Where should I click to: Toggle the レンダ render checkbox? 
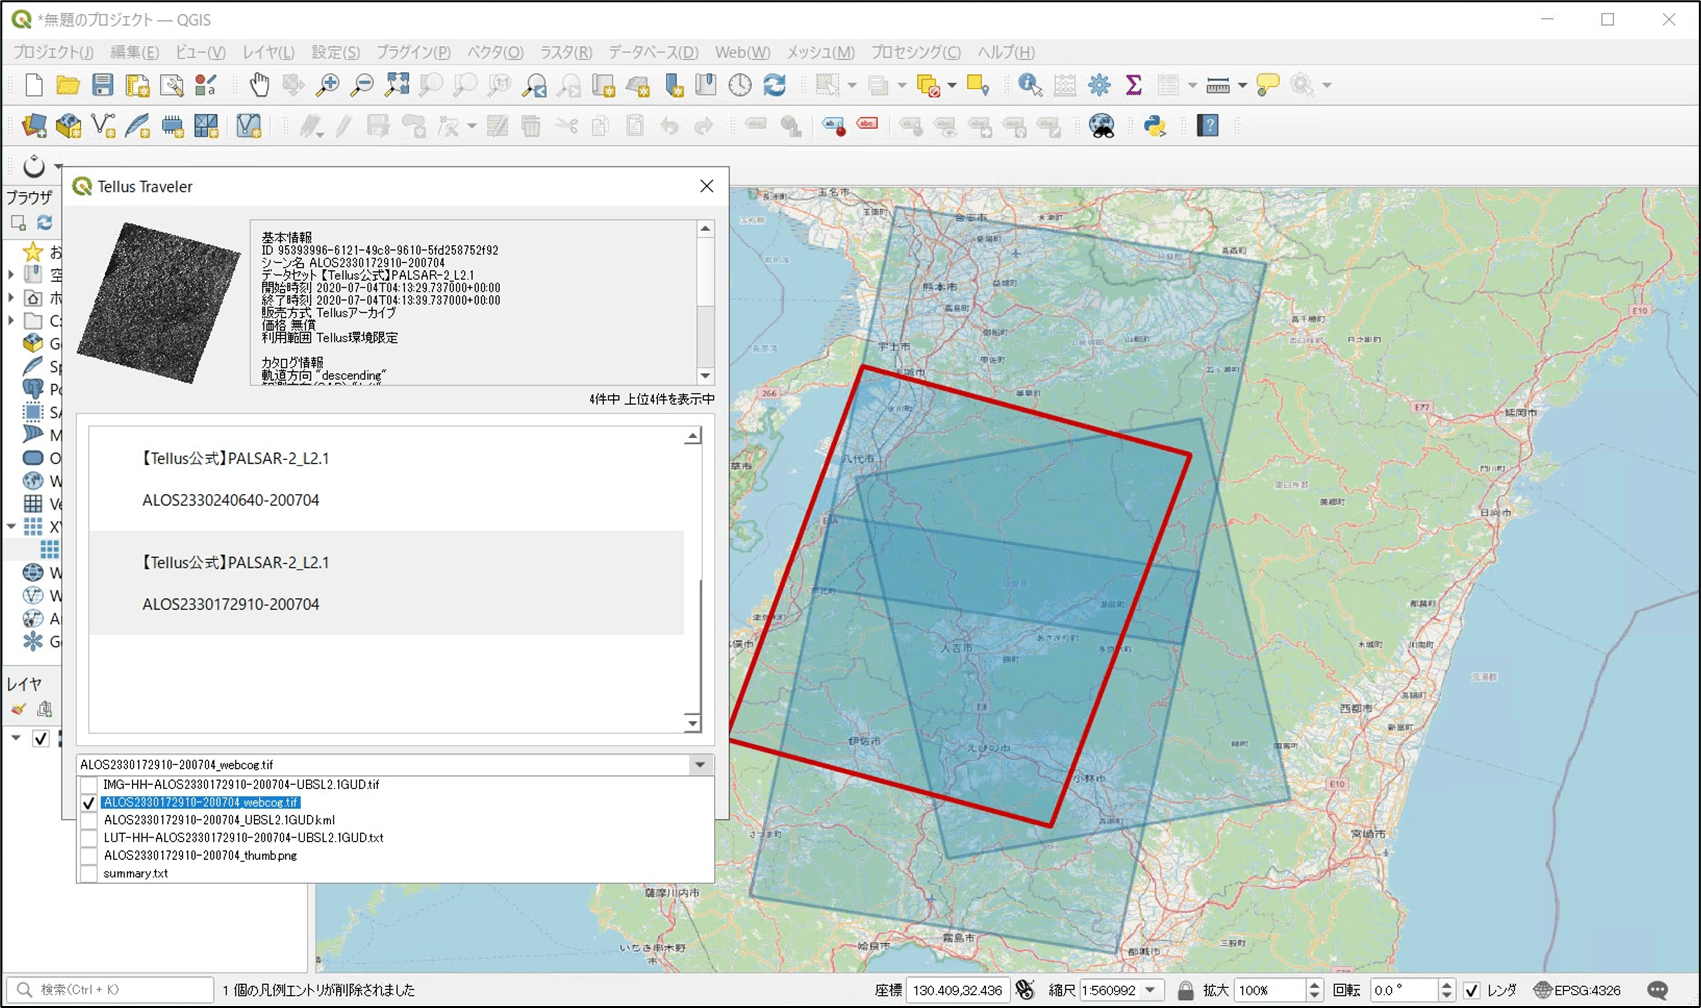pyautogui.click(x=1472, y=990)
